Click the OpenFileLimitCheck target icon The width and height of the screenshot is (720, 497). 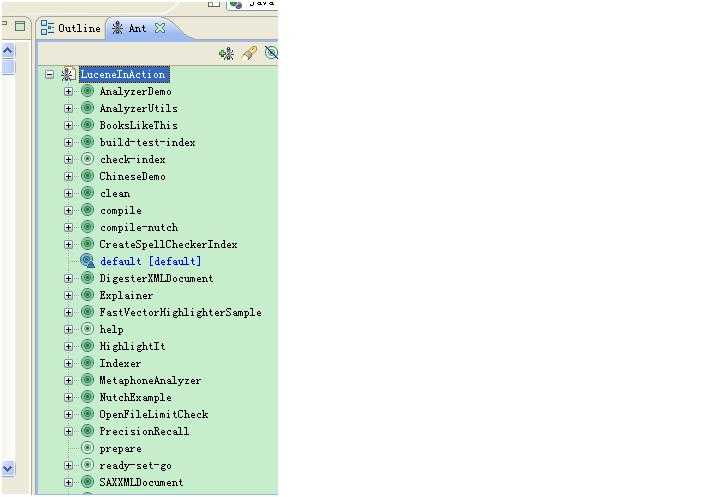click(x=87, y=414)
